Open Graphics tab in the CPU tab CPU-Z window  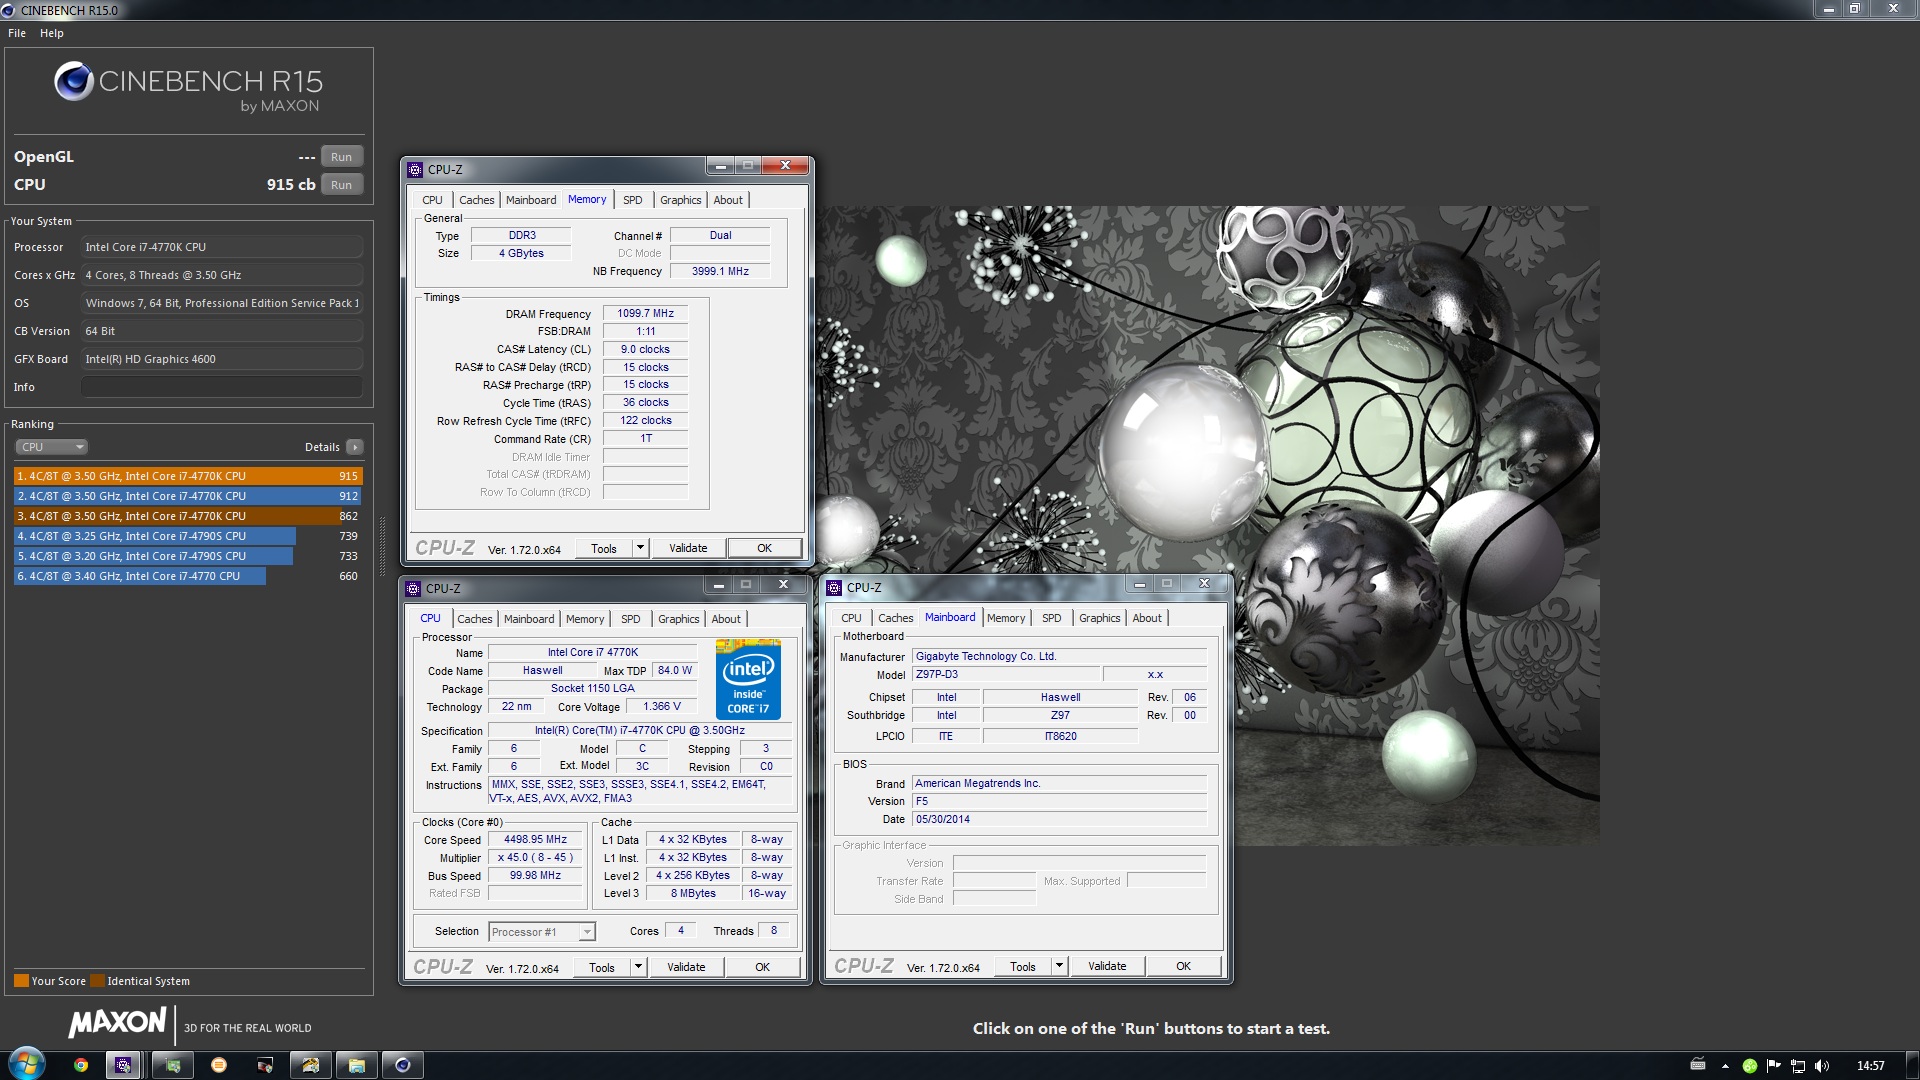679,619
